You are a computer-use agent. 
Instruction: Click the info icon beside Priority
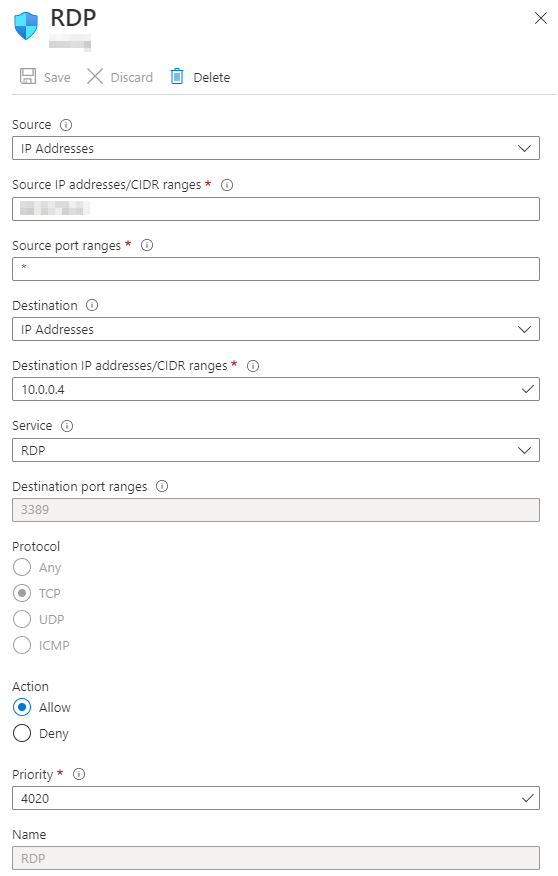(79, 774)
